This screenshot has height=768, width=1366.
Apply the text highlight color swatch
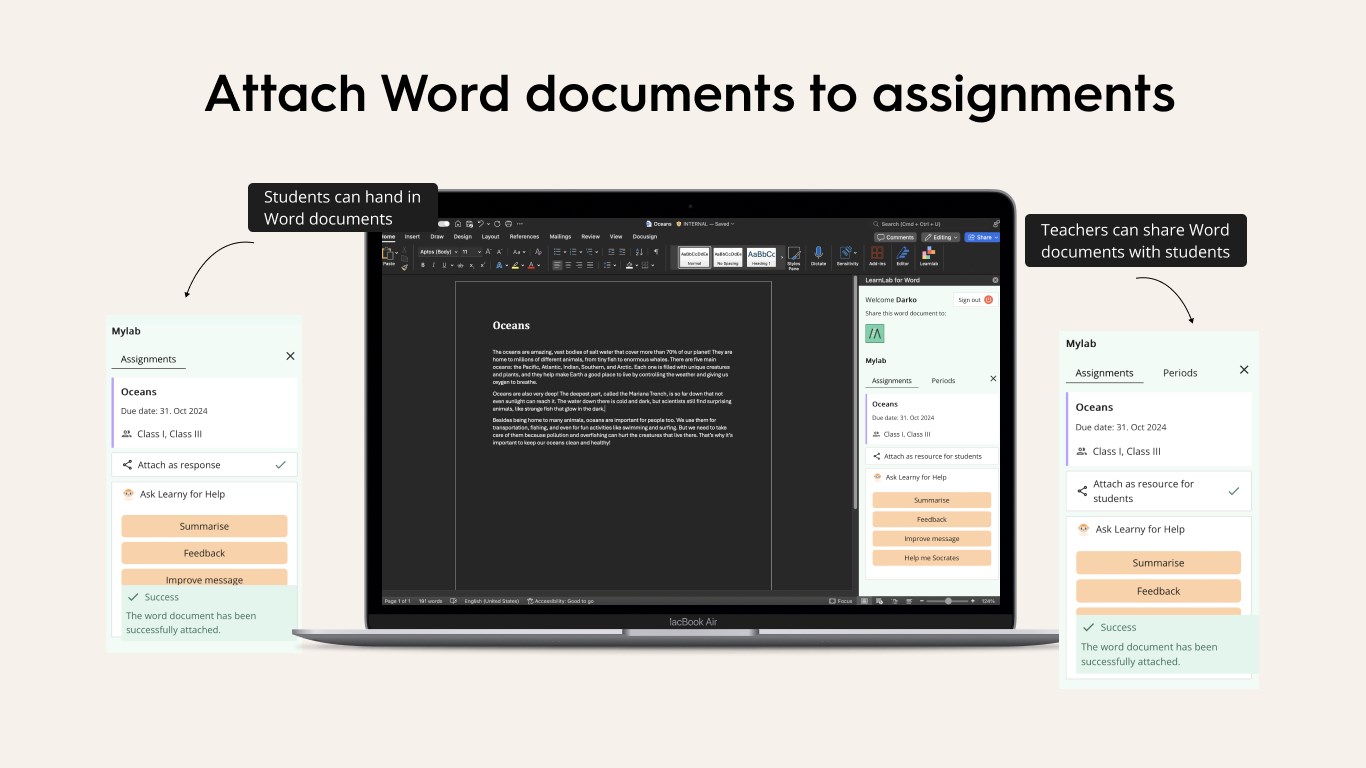515,265
